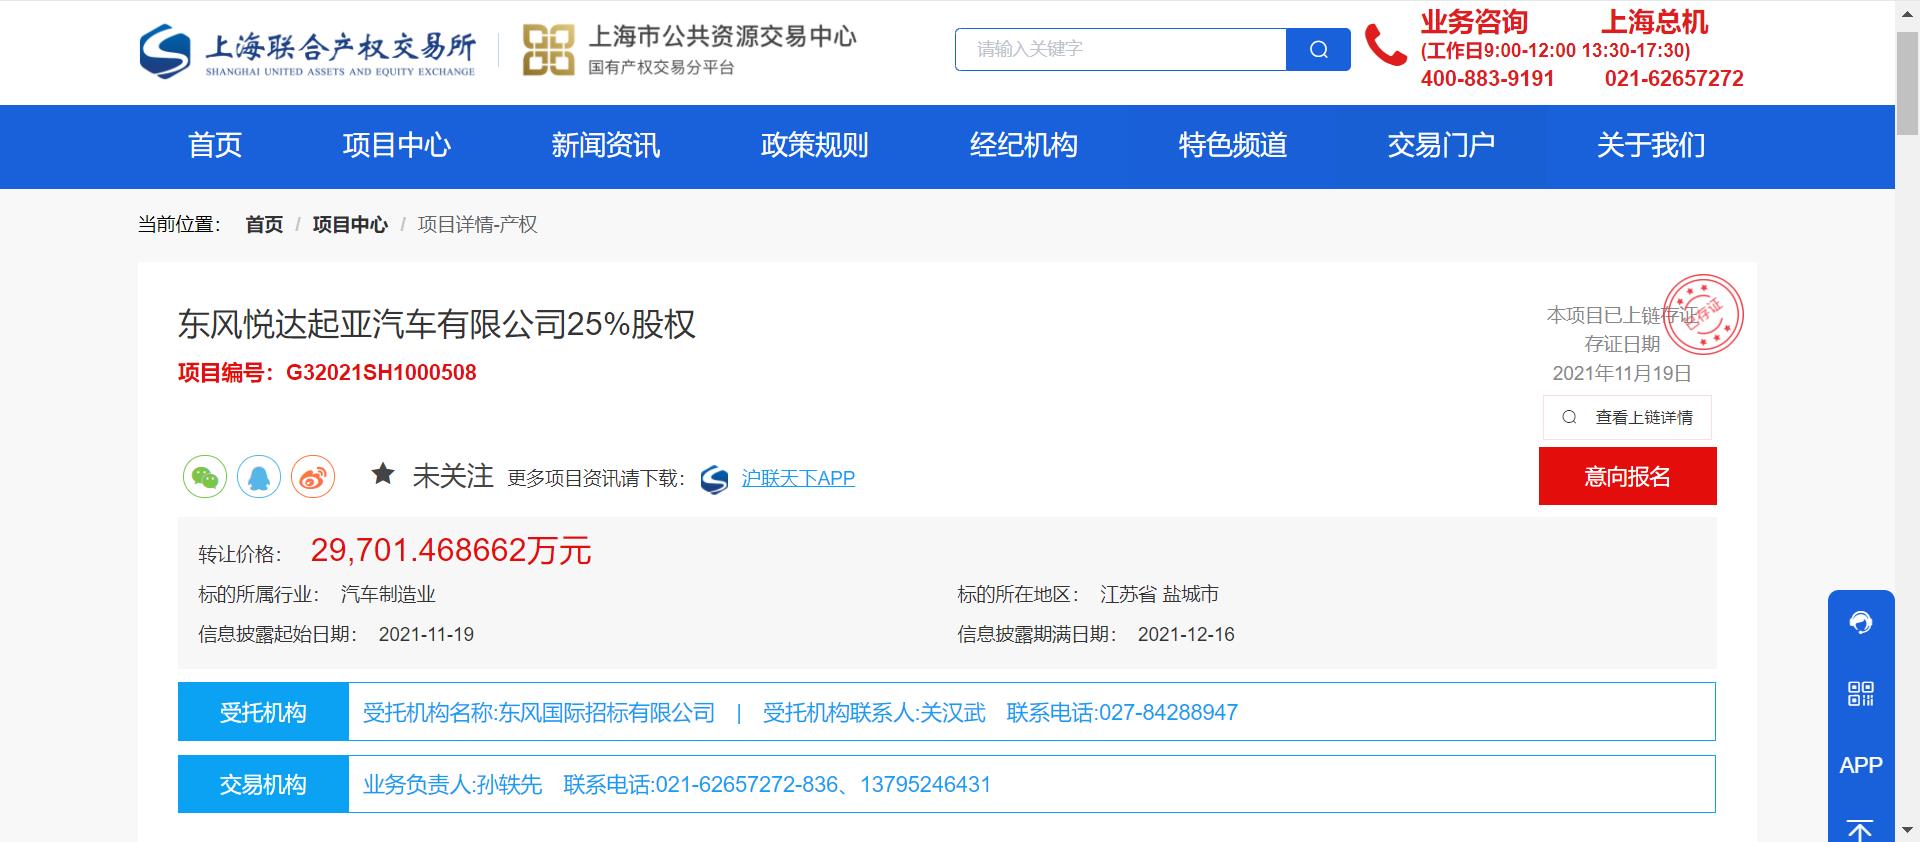Click the 受托机构名称:东风国际招标有限公司 text
Image resolution: width=1920 pixels, height=842 pixels.
(539, 713)
